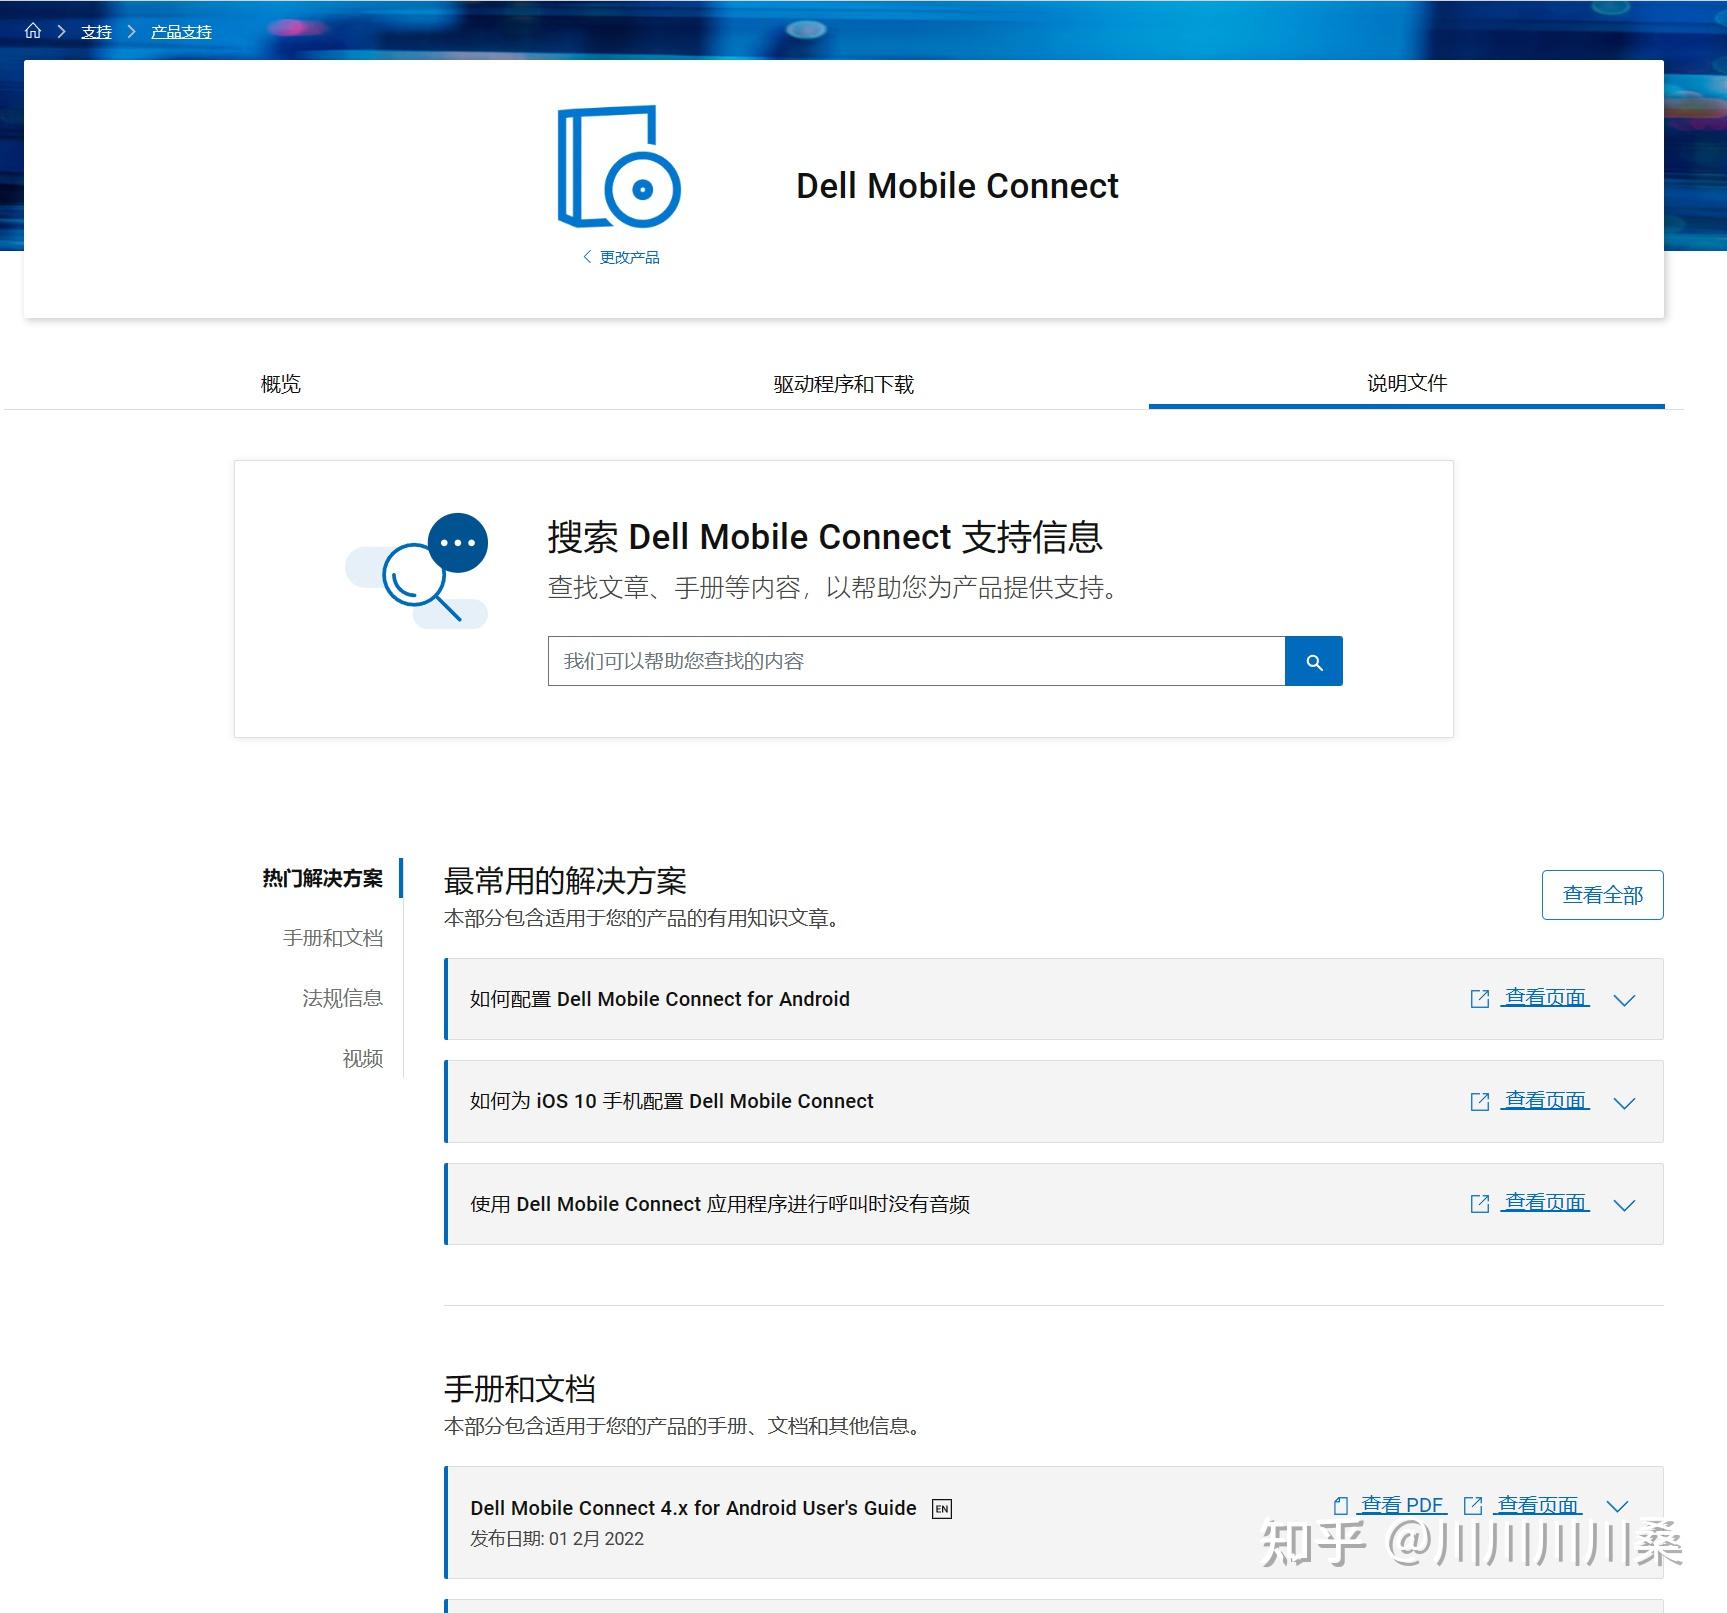Expand the Android User's Guide row
Image resolution: width=1727 pixels, height=1613 pixels.
coord(1617,1507)
